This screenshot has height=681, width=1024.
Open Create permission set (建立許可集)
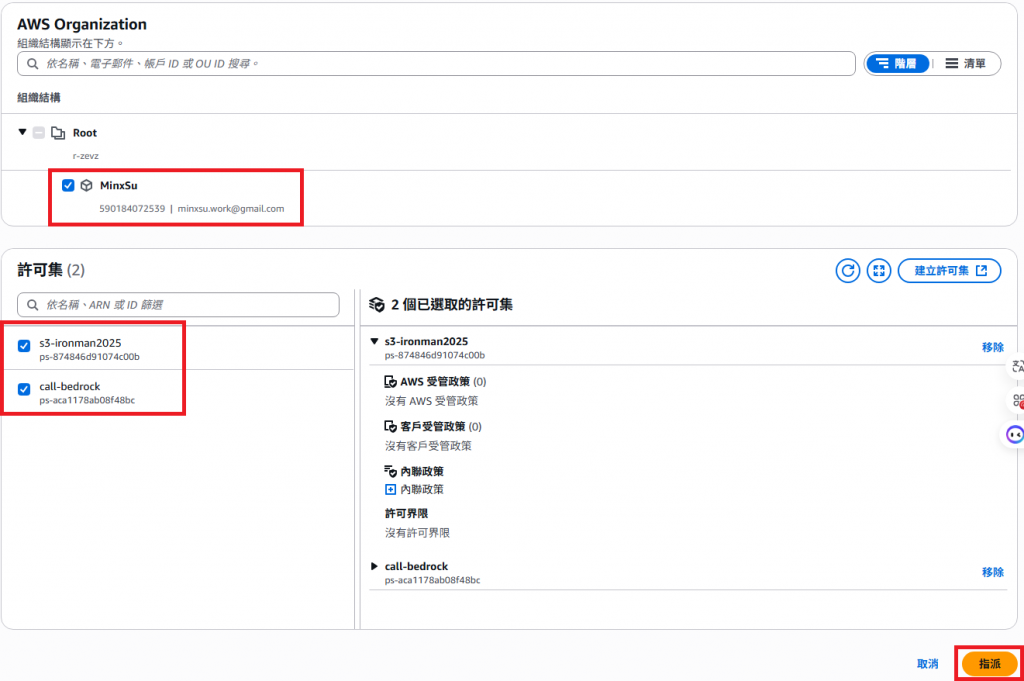[950, 270]
